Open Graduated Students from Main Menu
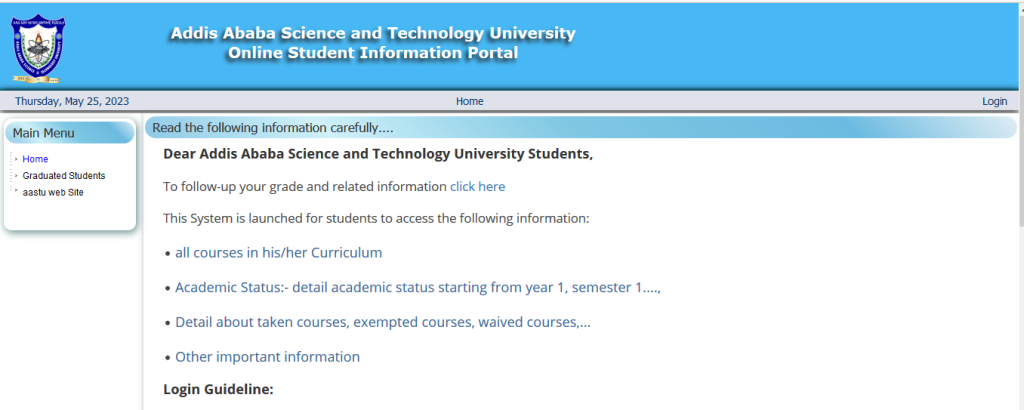Image resolution: width=1024 pixels, height=410 pixels. point(63,176)
